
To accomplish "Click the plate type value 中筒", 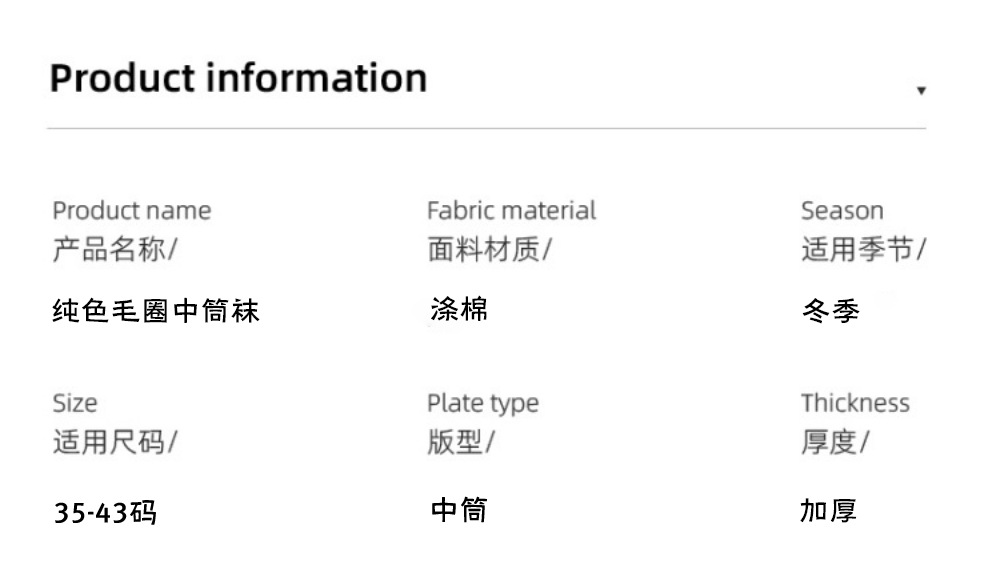I will click(x=459, y=511).
